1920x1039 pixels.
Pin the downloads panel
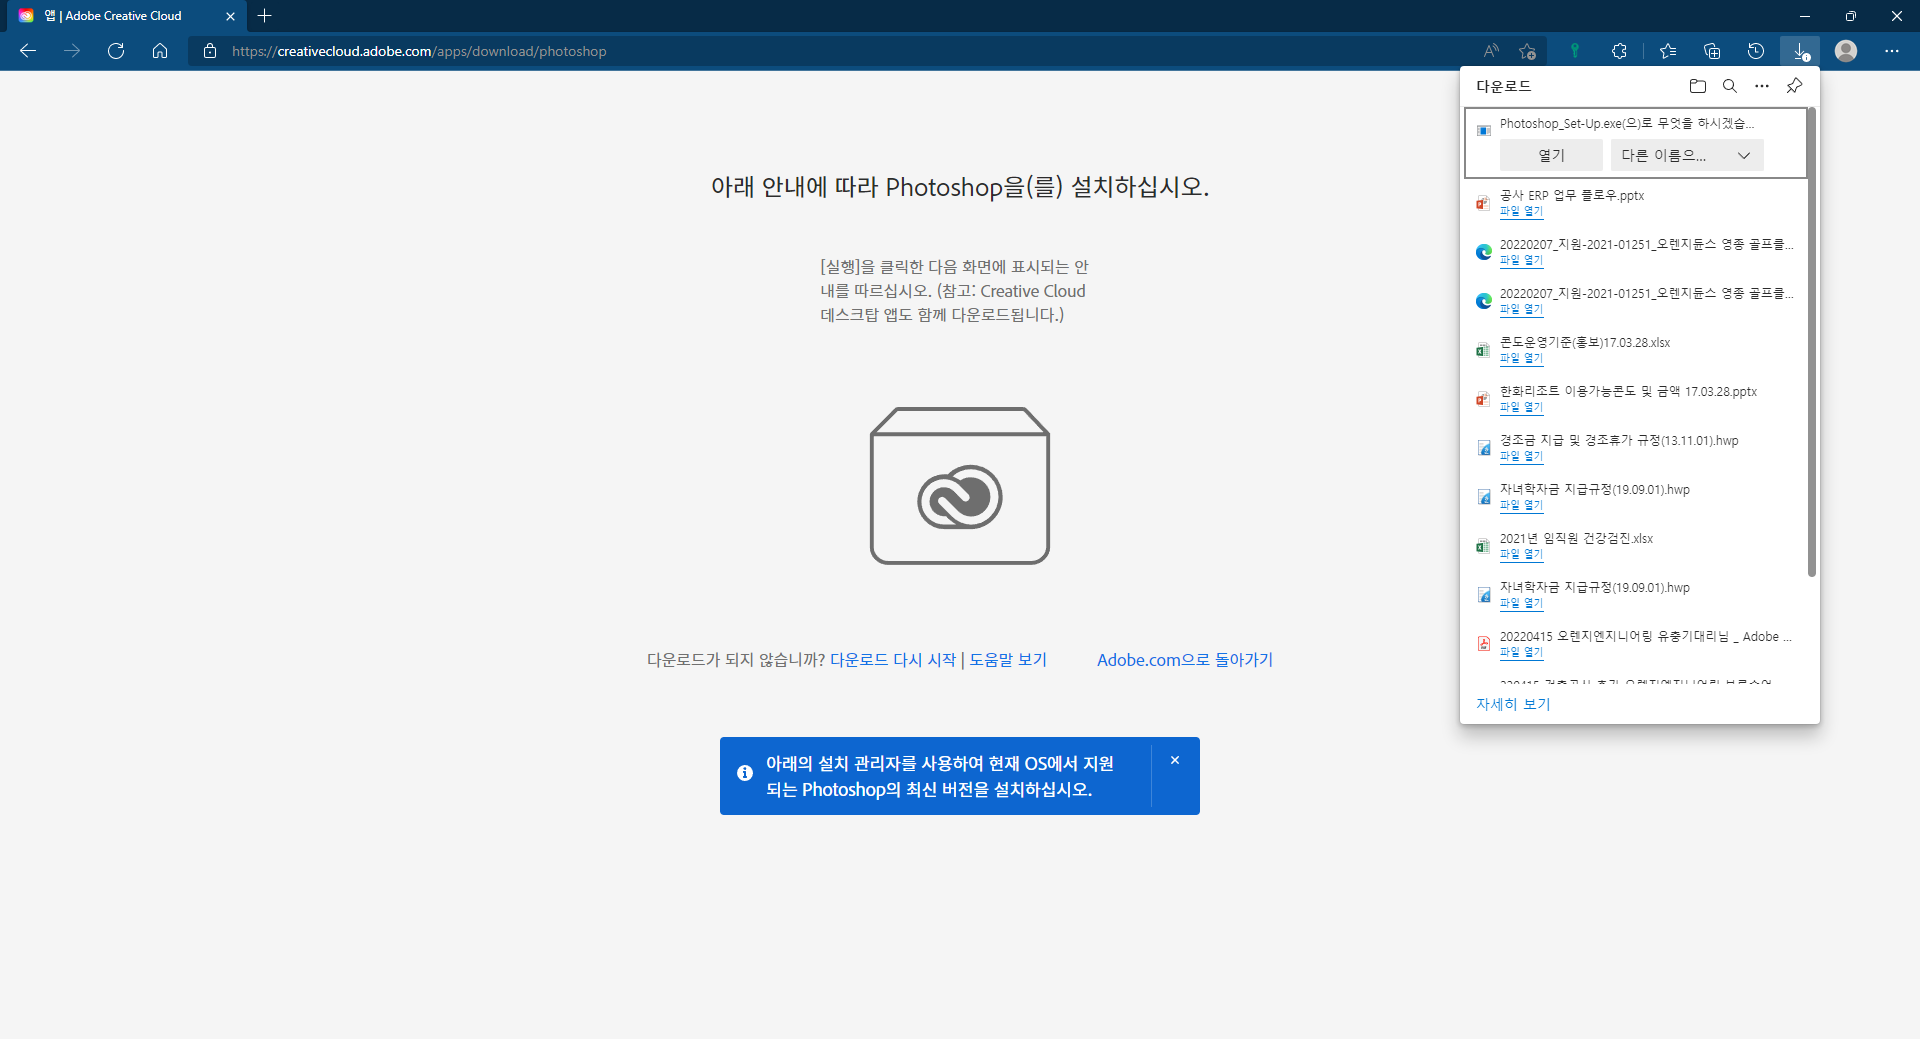coord(1794,86)
